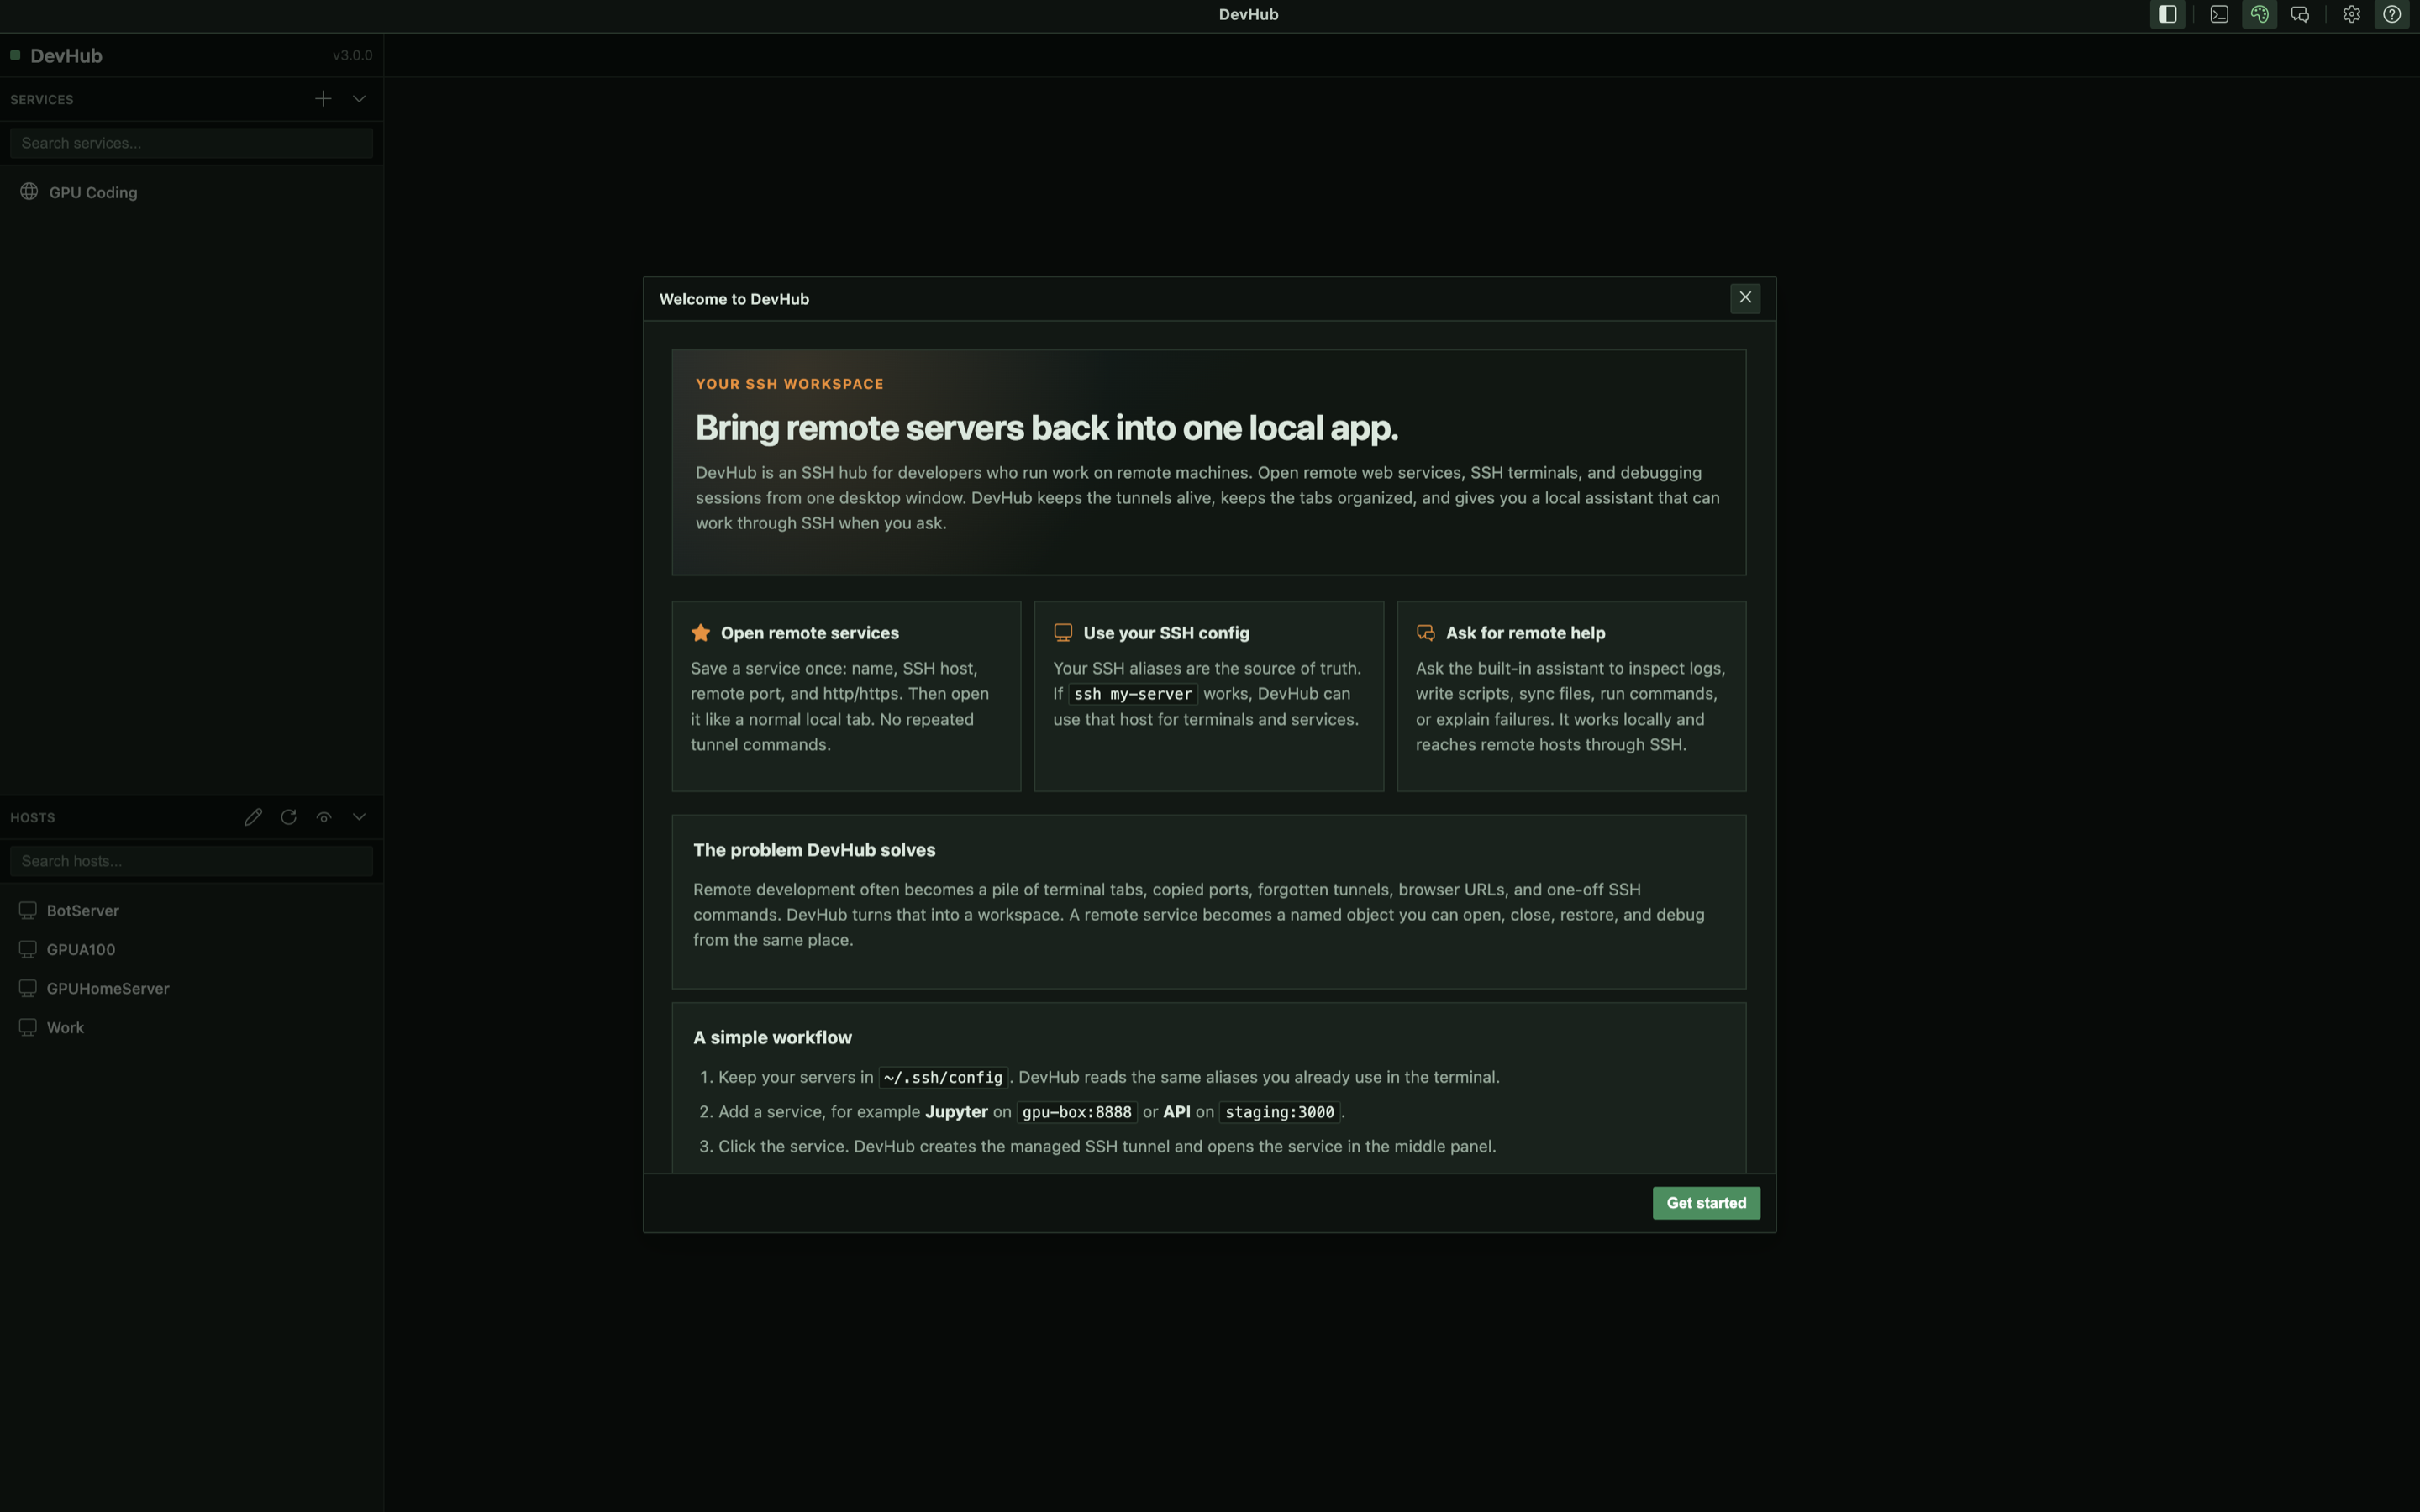Image resolution: width=2420 pixels, height=1512 pixels.
Task: Click the "Welcome to DevHub" dialog title
Action: tap(734, 299)
